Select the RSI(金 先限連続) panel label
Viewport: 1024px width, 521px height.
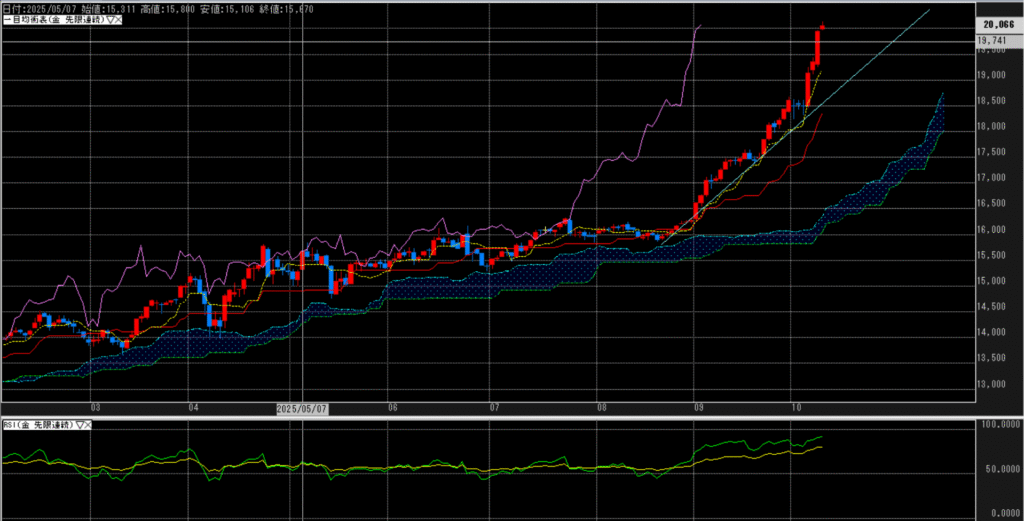point(37,426)
